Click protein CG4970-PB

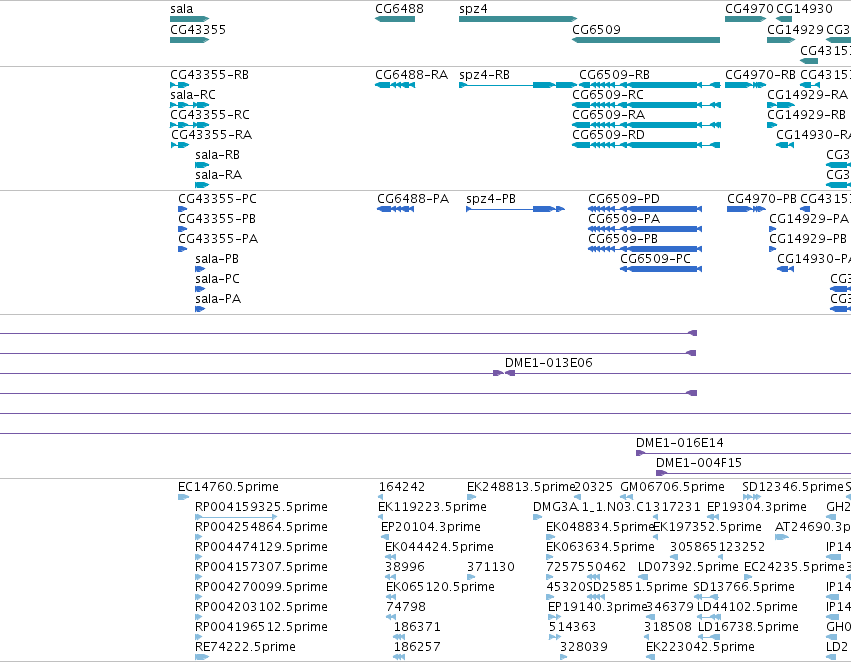(x=746, y=209)
